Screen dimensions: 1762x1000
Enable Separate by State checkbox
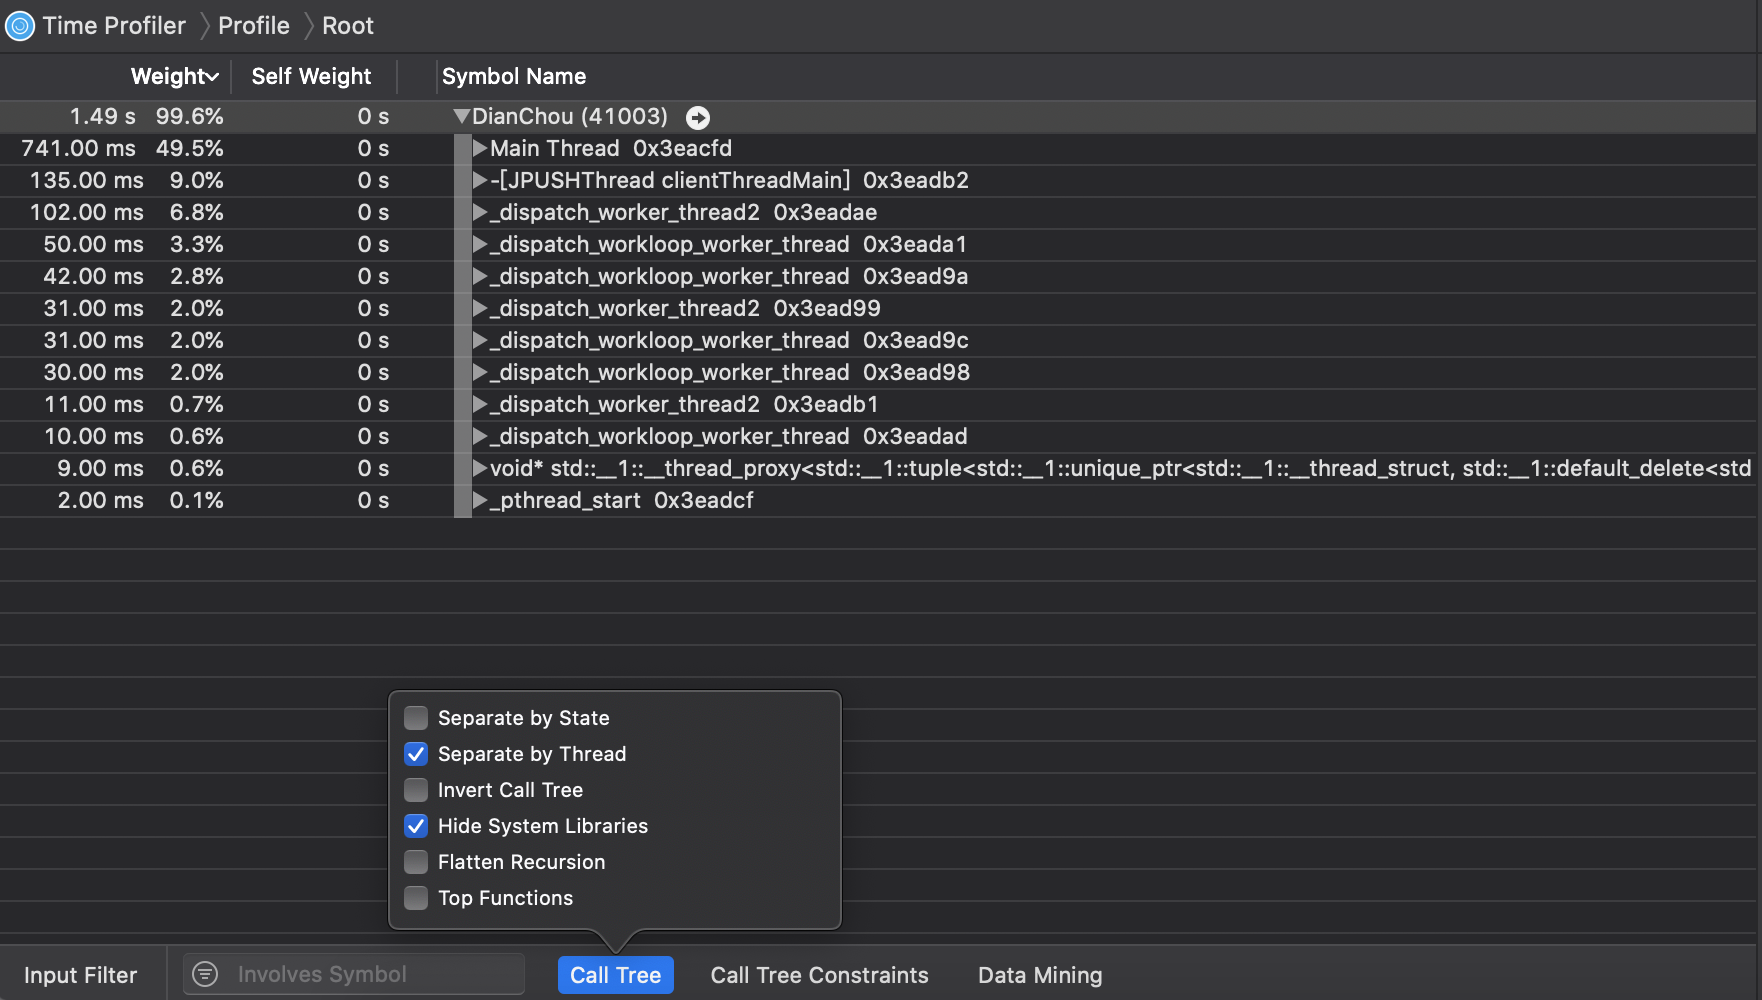pos(416,718)
